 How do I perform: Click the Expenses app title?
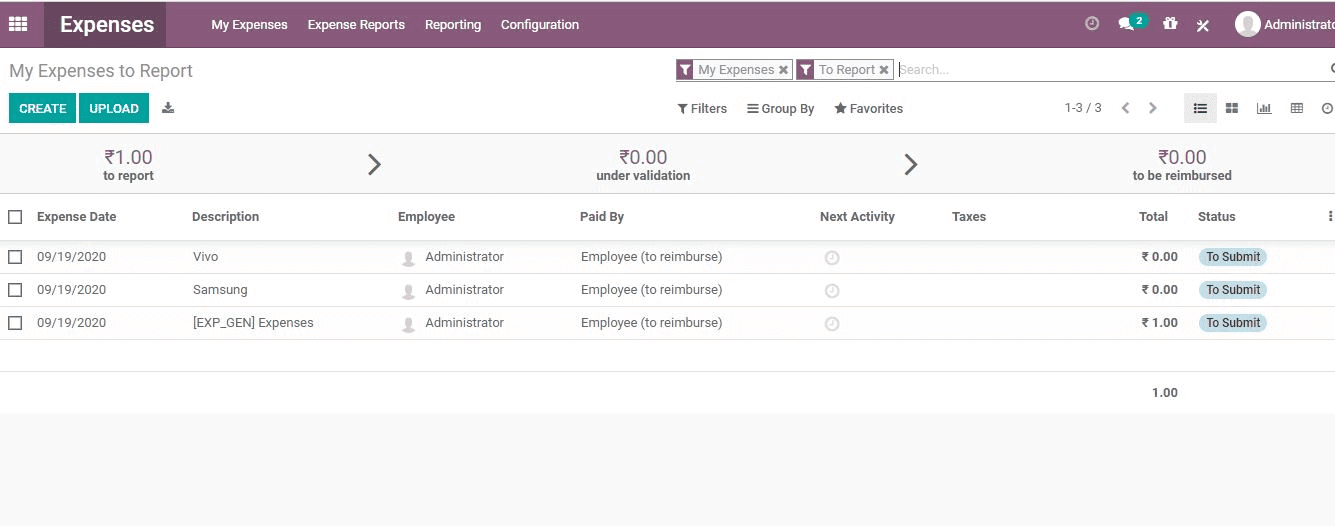pyautogui.click(x=107, y=25)
